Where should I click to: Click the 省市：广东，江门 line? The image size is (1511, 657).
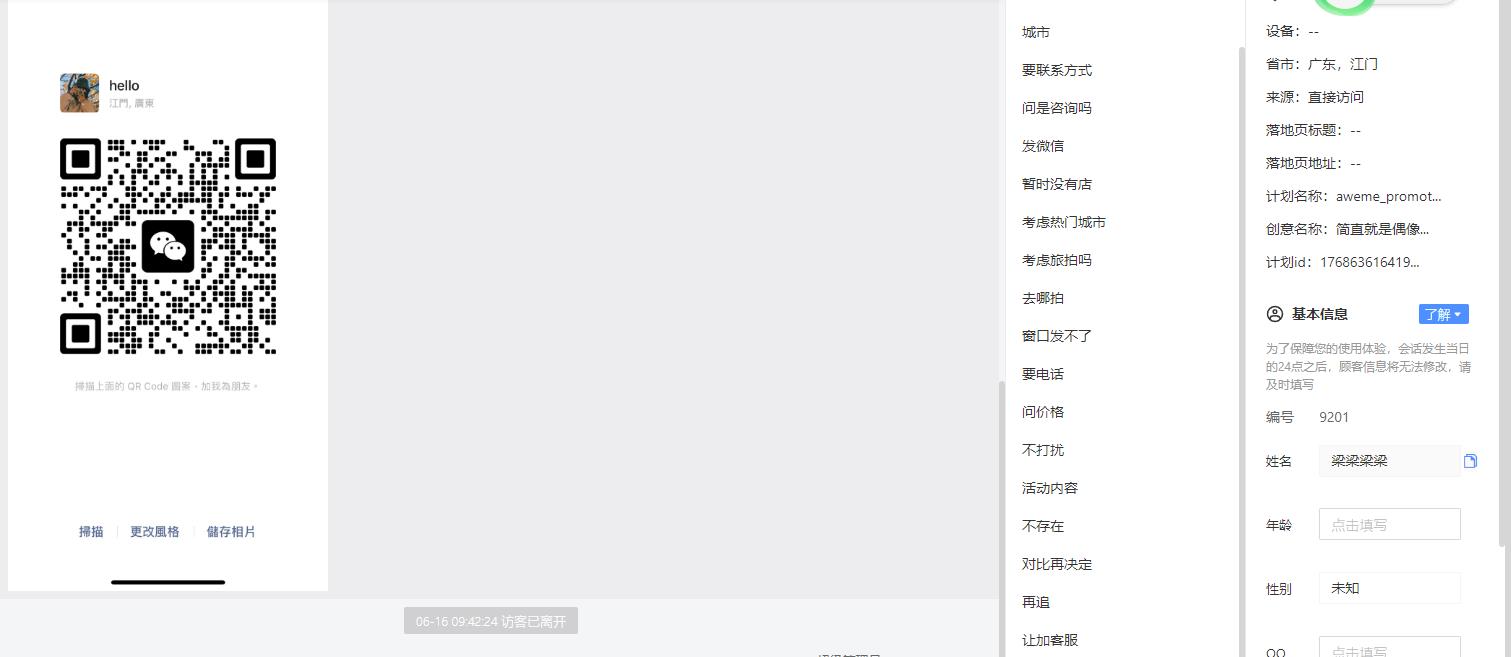click(x=1322, y=64)
